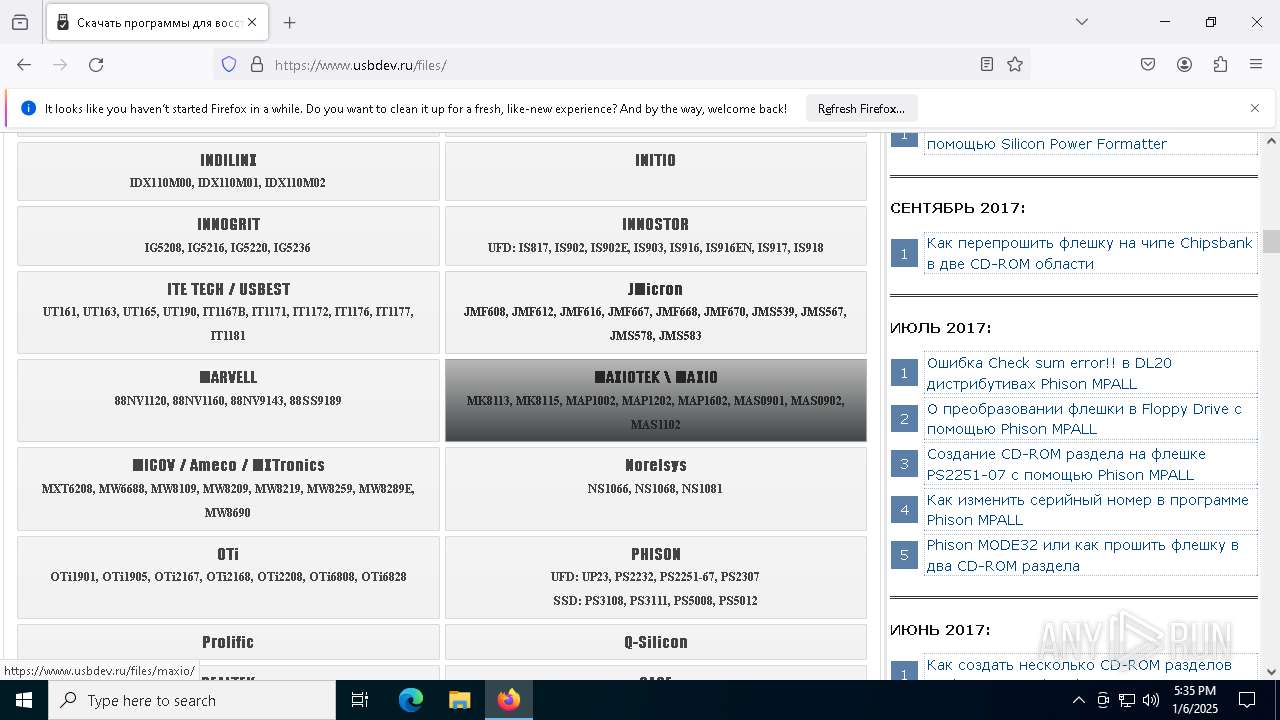The width and height of the screenshot is (1280, 720).
Task: Bookmark this page with star icon
Action: click(x=1015, y=64)
